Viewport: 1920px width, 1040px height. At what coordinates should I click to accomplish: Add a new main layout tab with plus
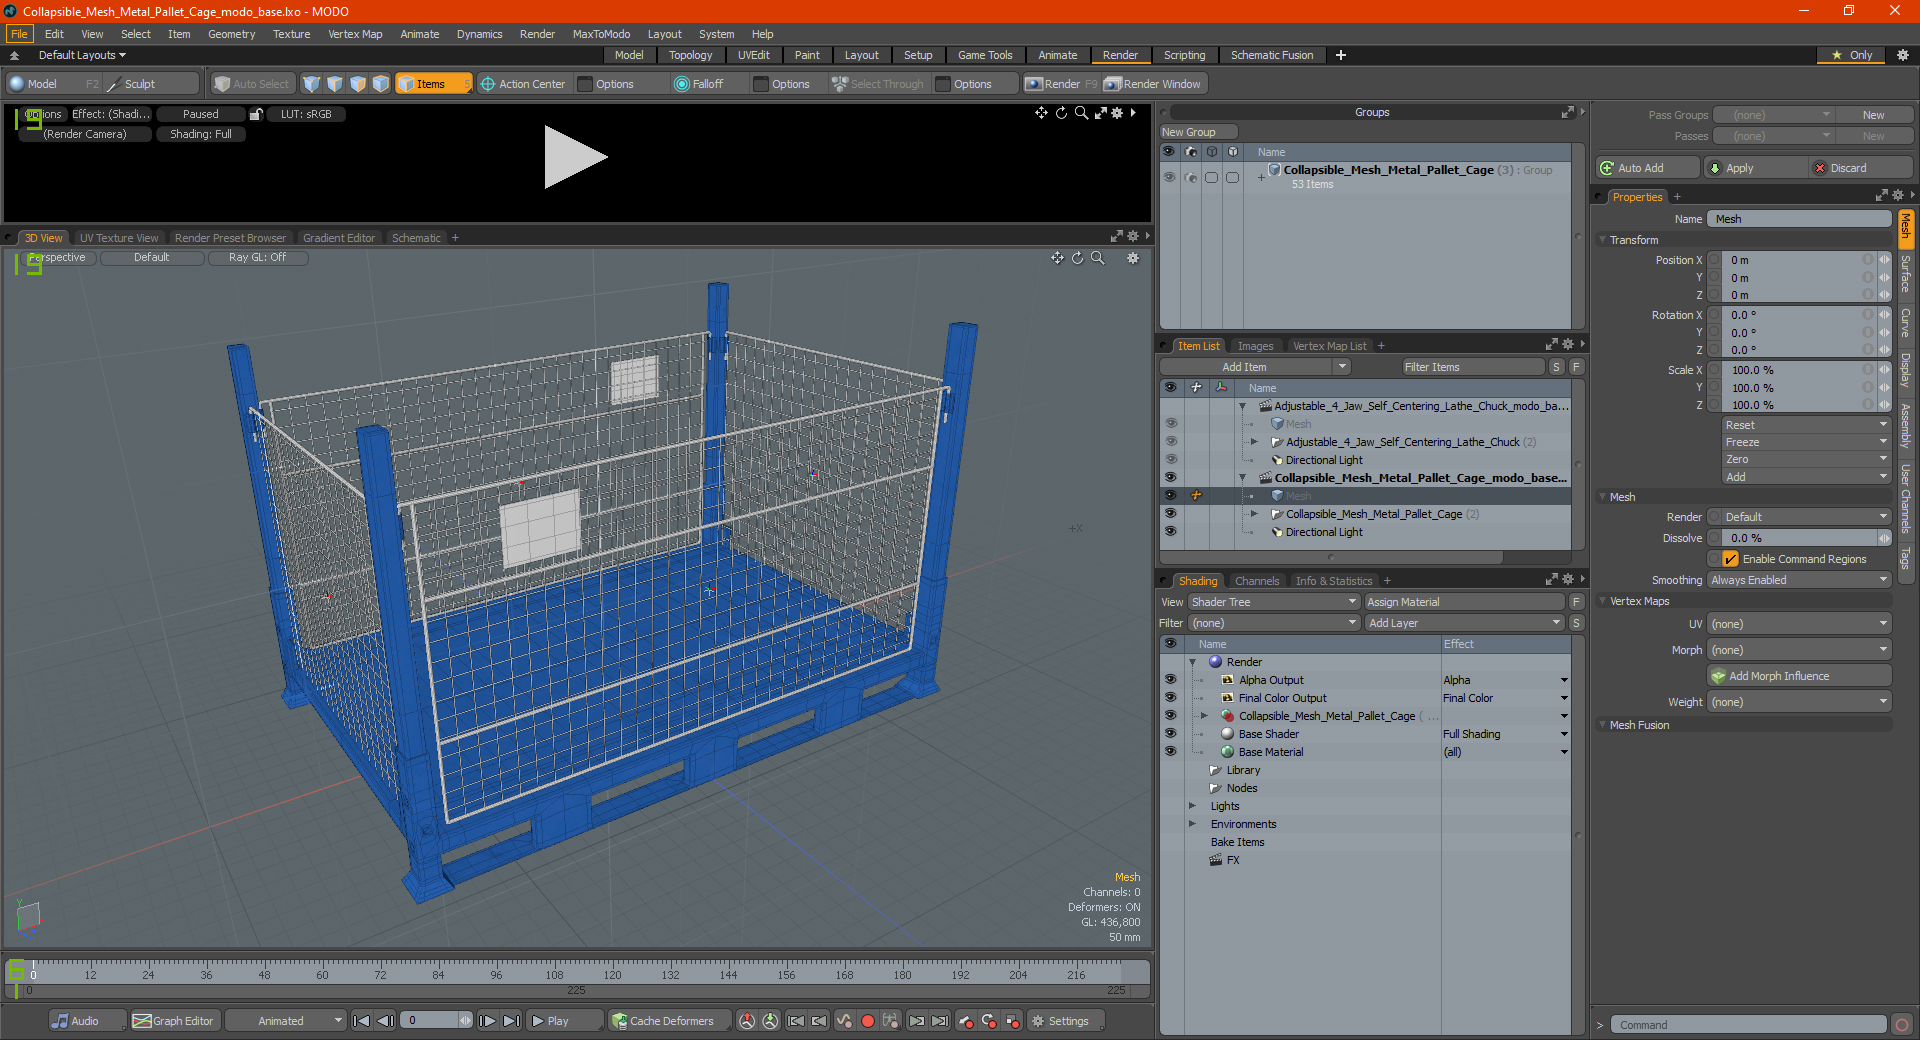[x=1341, y=55]
